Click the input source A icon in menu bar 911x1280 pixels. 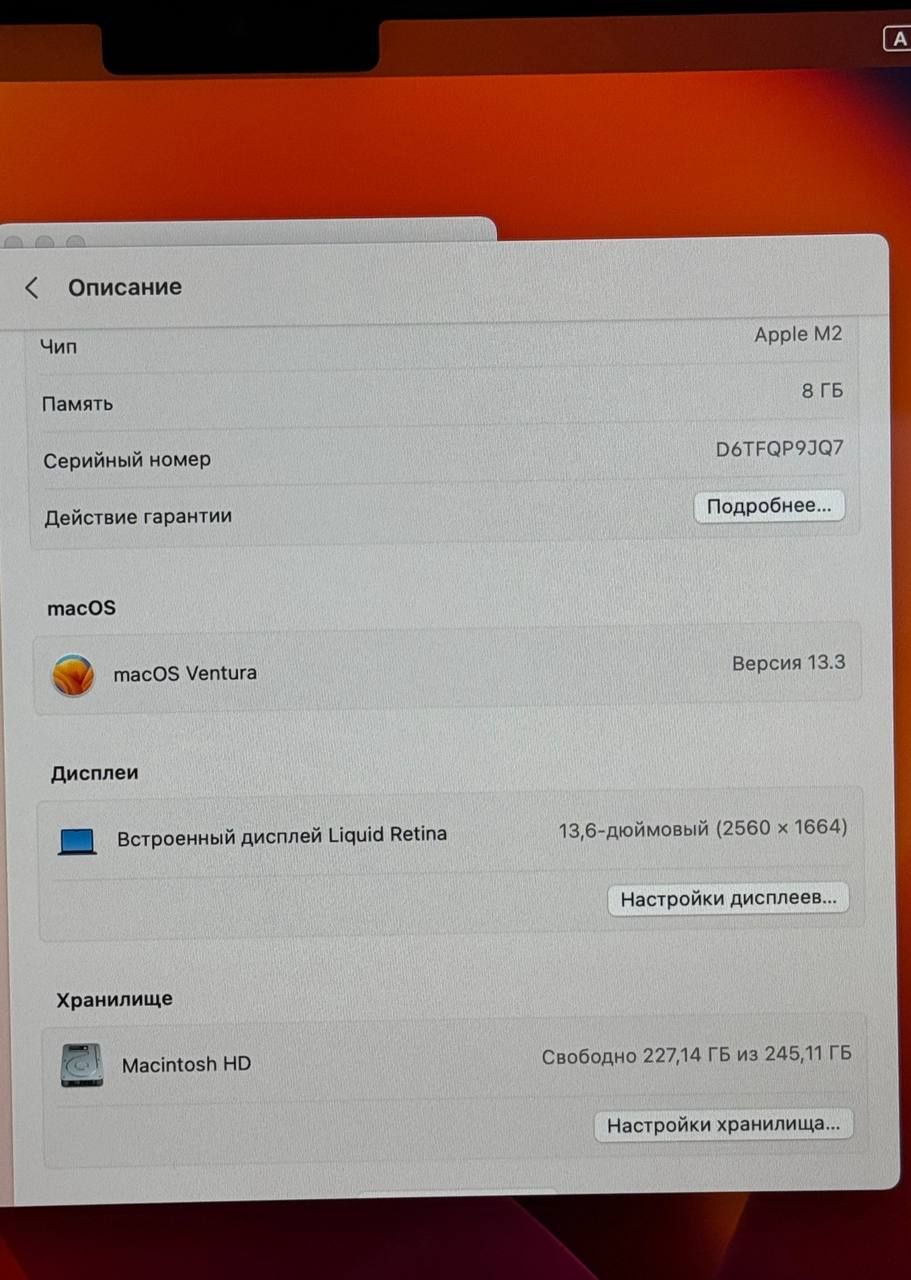pyautogui.click(x=897, y=39)
